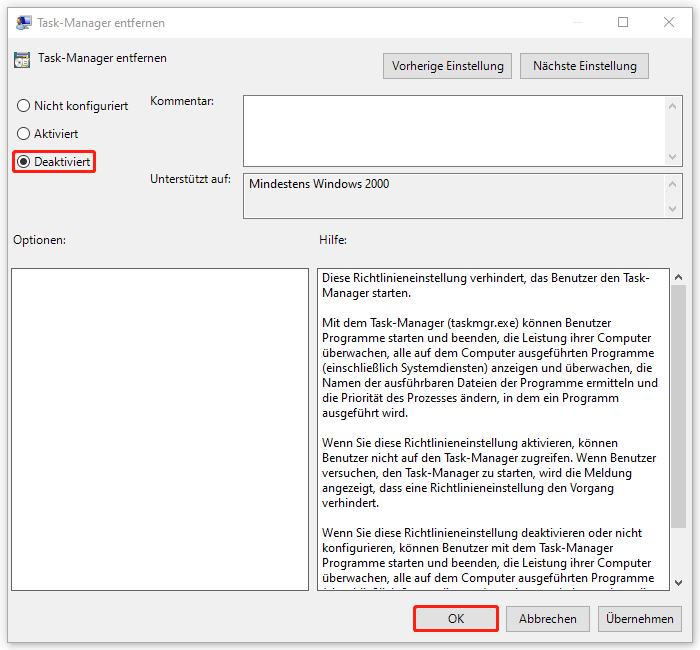700x650 pixels.
Task: Click the Optionen label
Action: point(39,240)
